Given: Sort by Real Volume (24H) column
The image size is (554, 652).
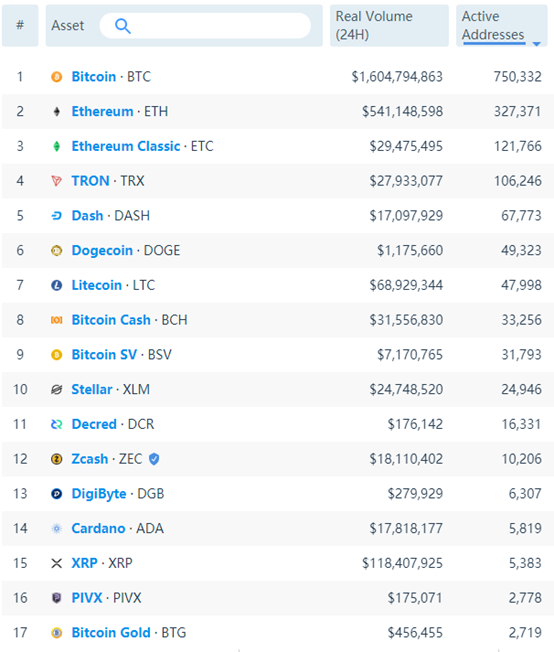Looking at the screenshot, I should pyautogui.click(x=374, y=25).
